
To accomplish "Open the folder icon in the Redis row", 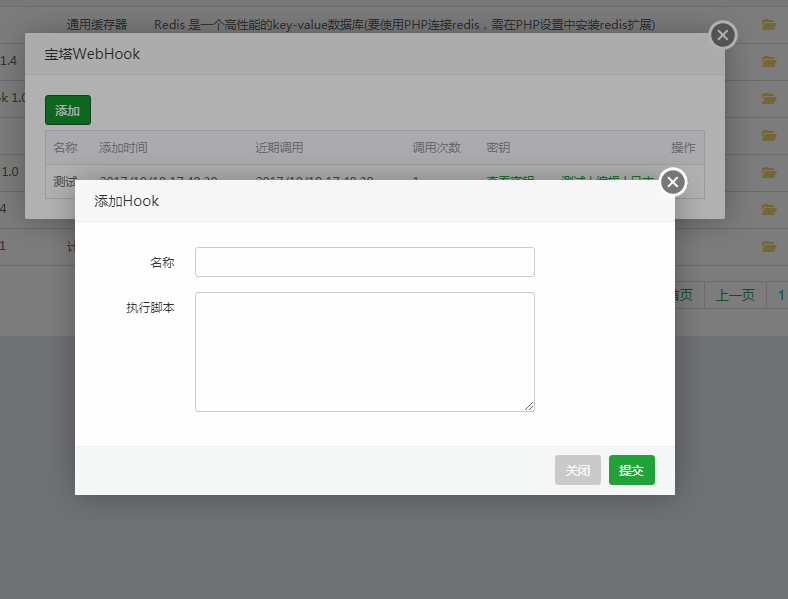I will 769,25.
